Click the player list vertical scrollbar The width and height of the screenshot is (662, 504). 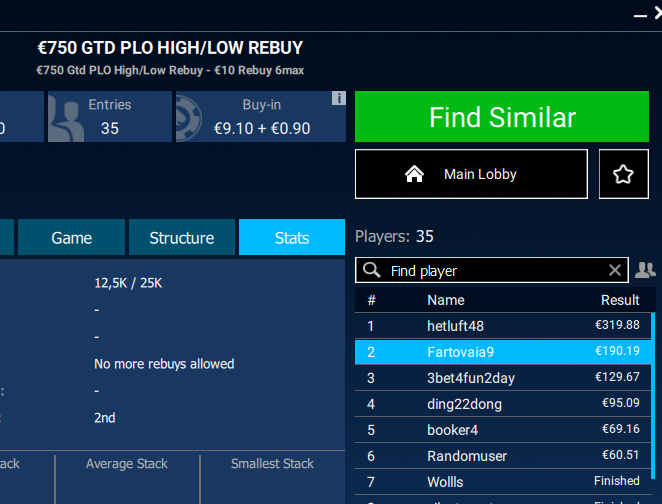pos(654,396)
